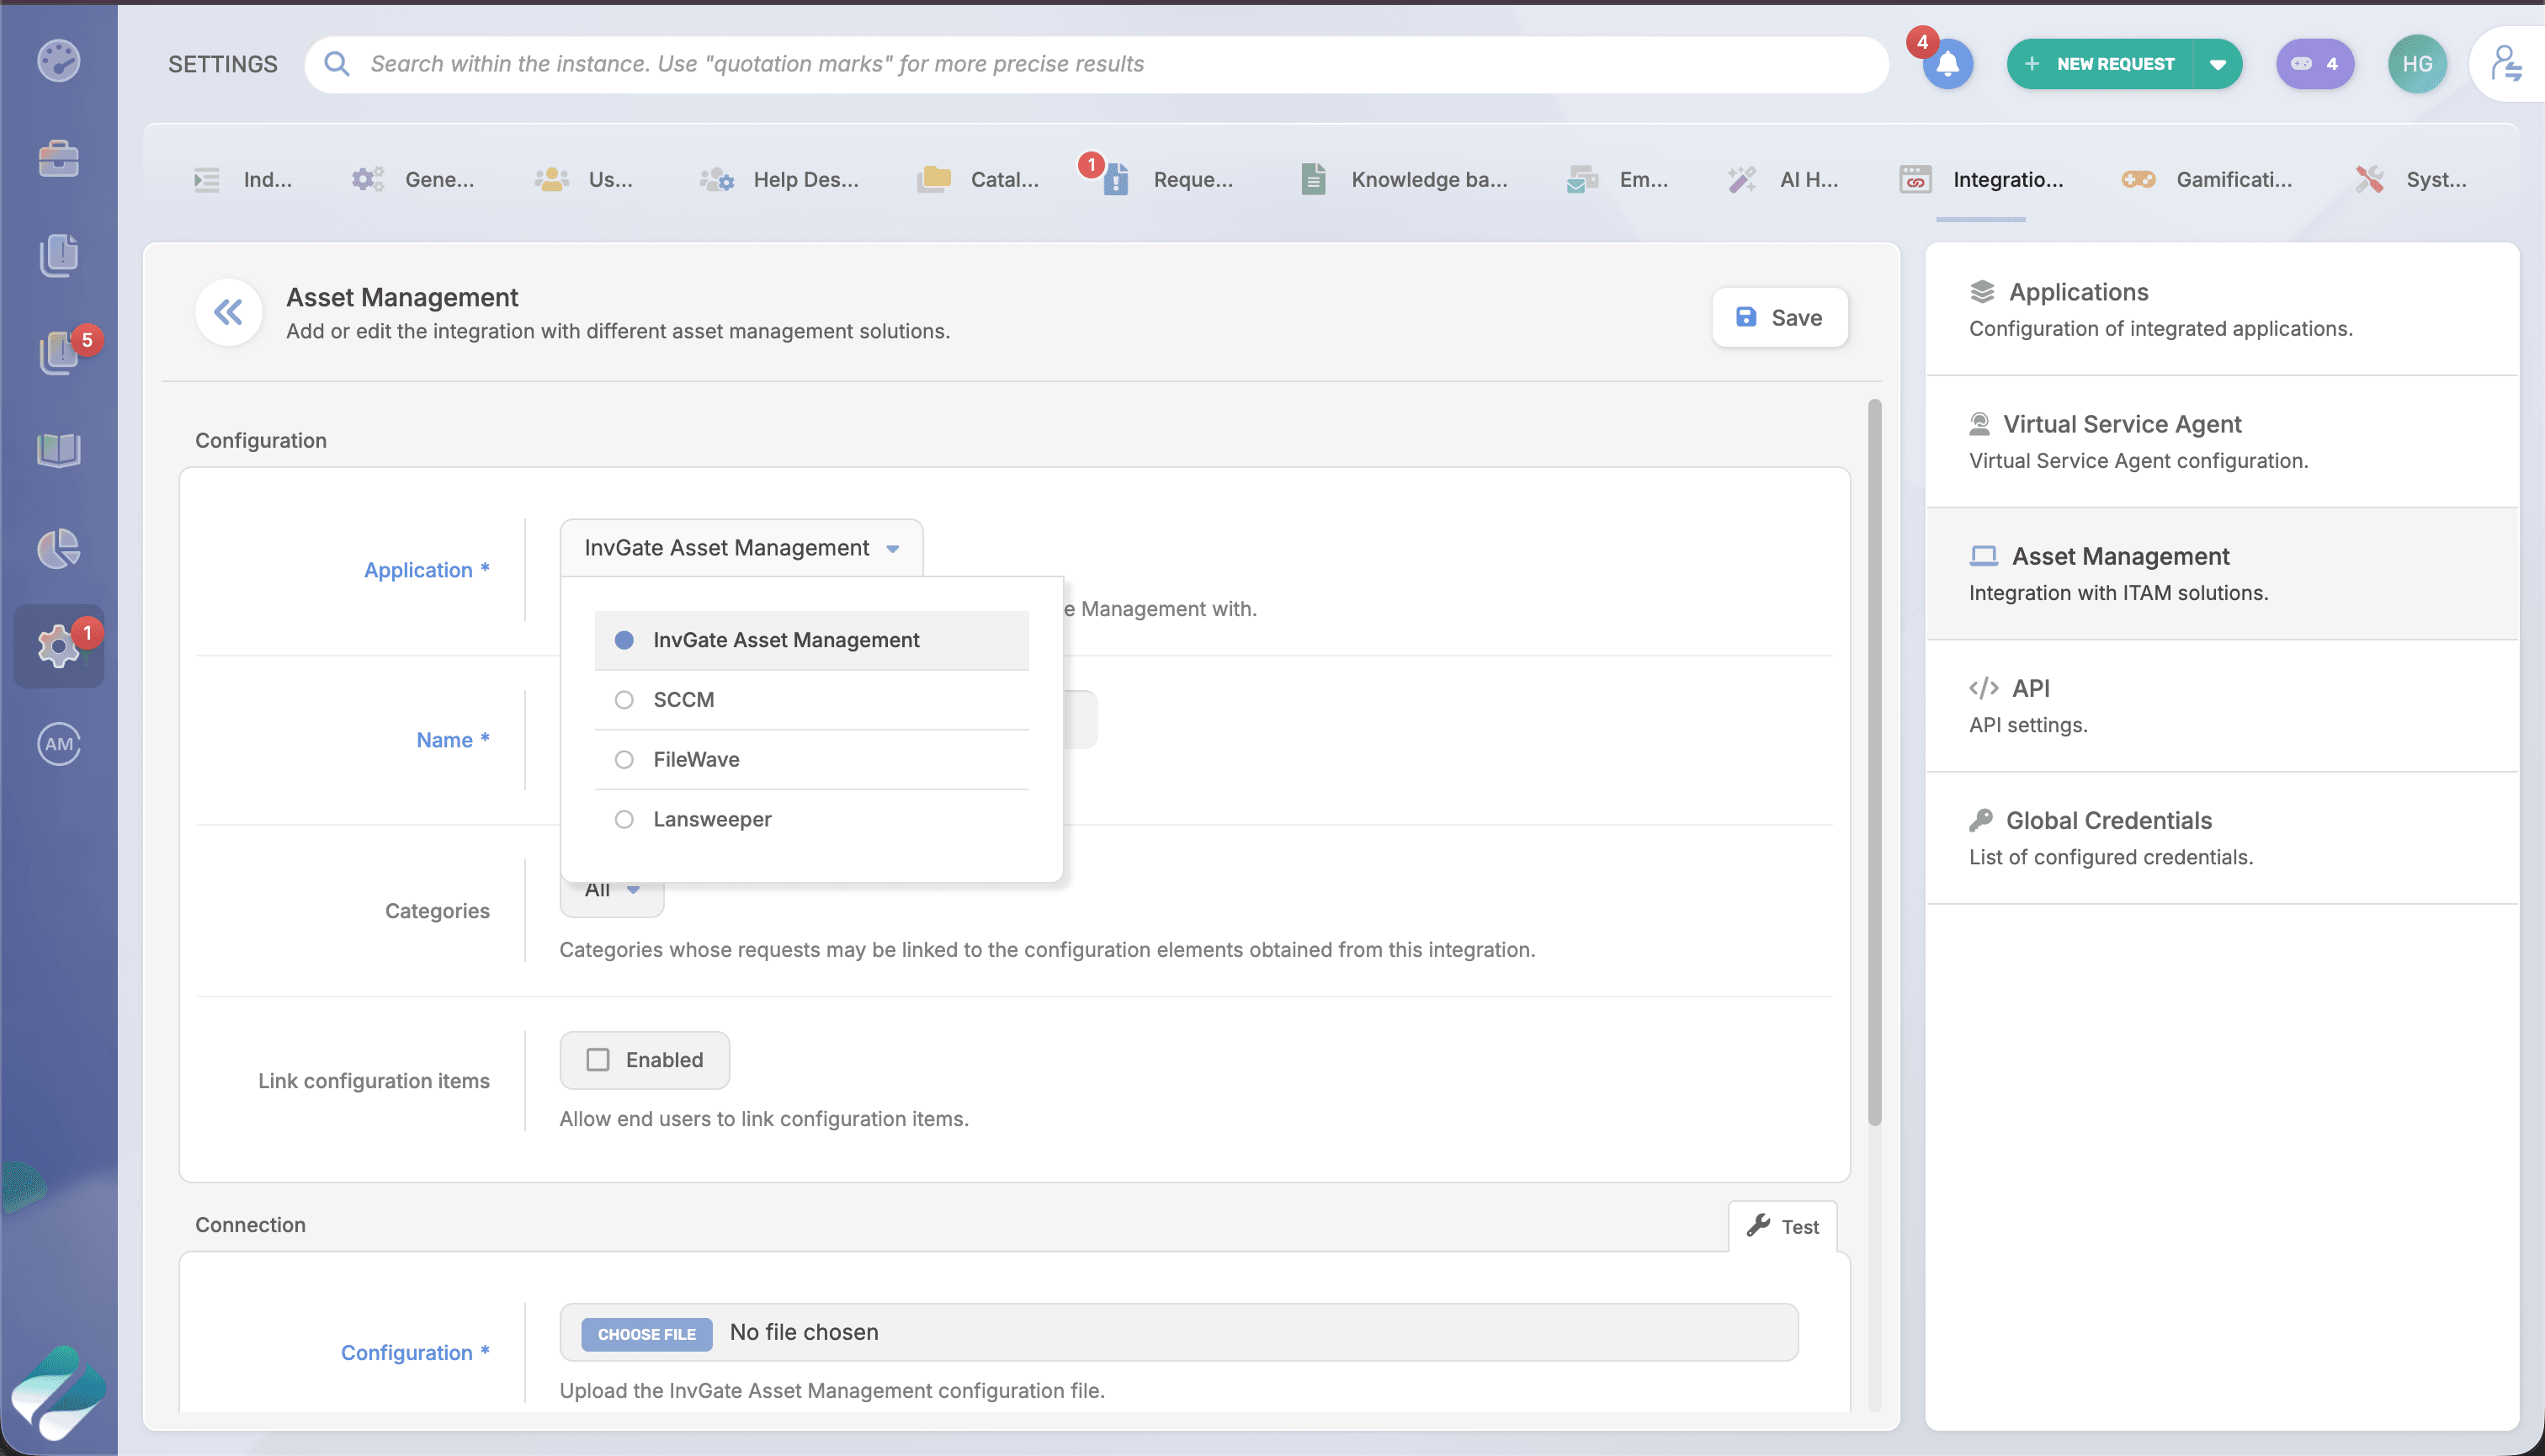Image resolution: width=2545 pixels, height=1456 pixels.
Task: Click the Catalog tab folder icon
Action: pos(934,179)
